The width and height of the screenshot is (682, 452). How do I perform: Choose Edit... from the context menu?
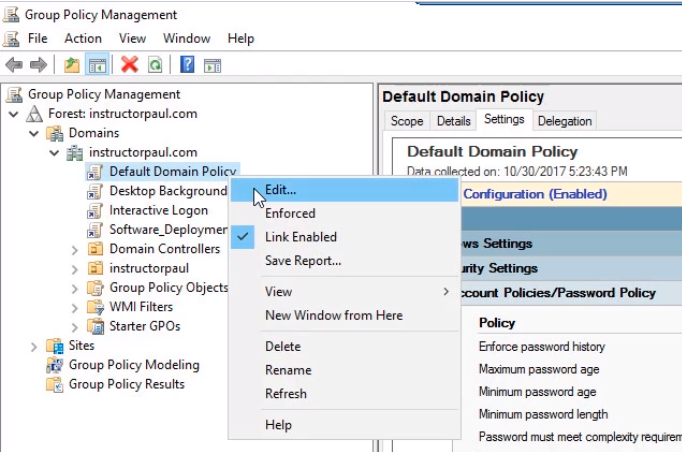280,189
